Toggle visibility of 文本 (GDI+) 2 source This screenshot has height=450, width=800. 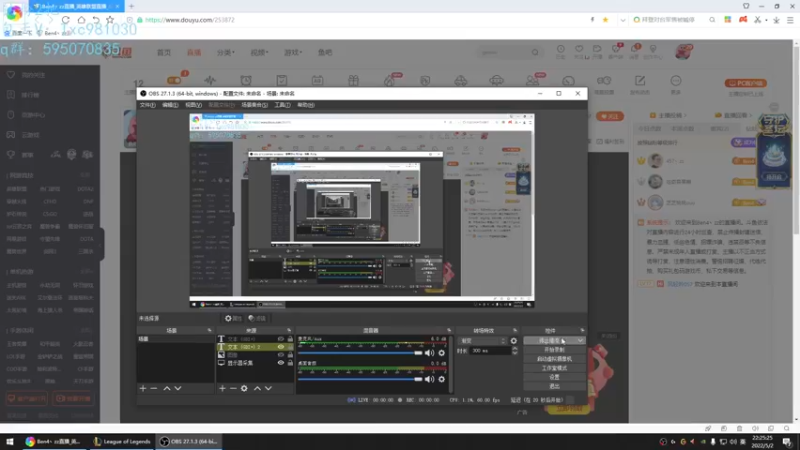coord(281,347)
